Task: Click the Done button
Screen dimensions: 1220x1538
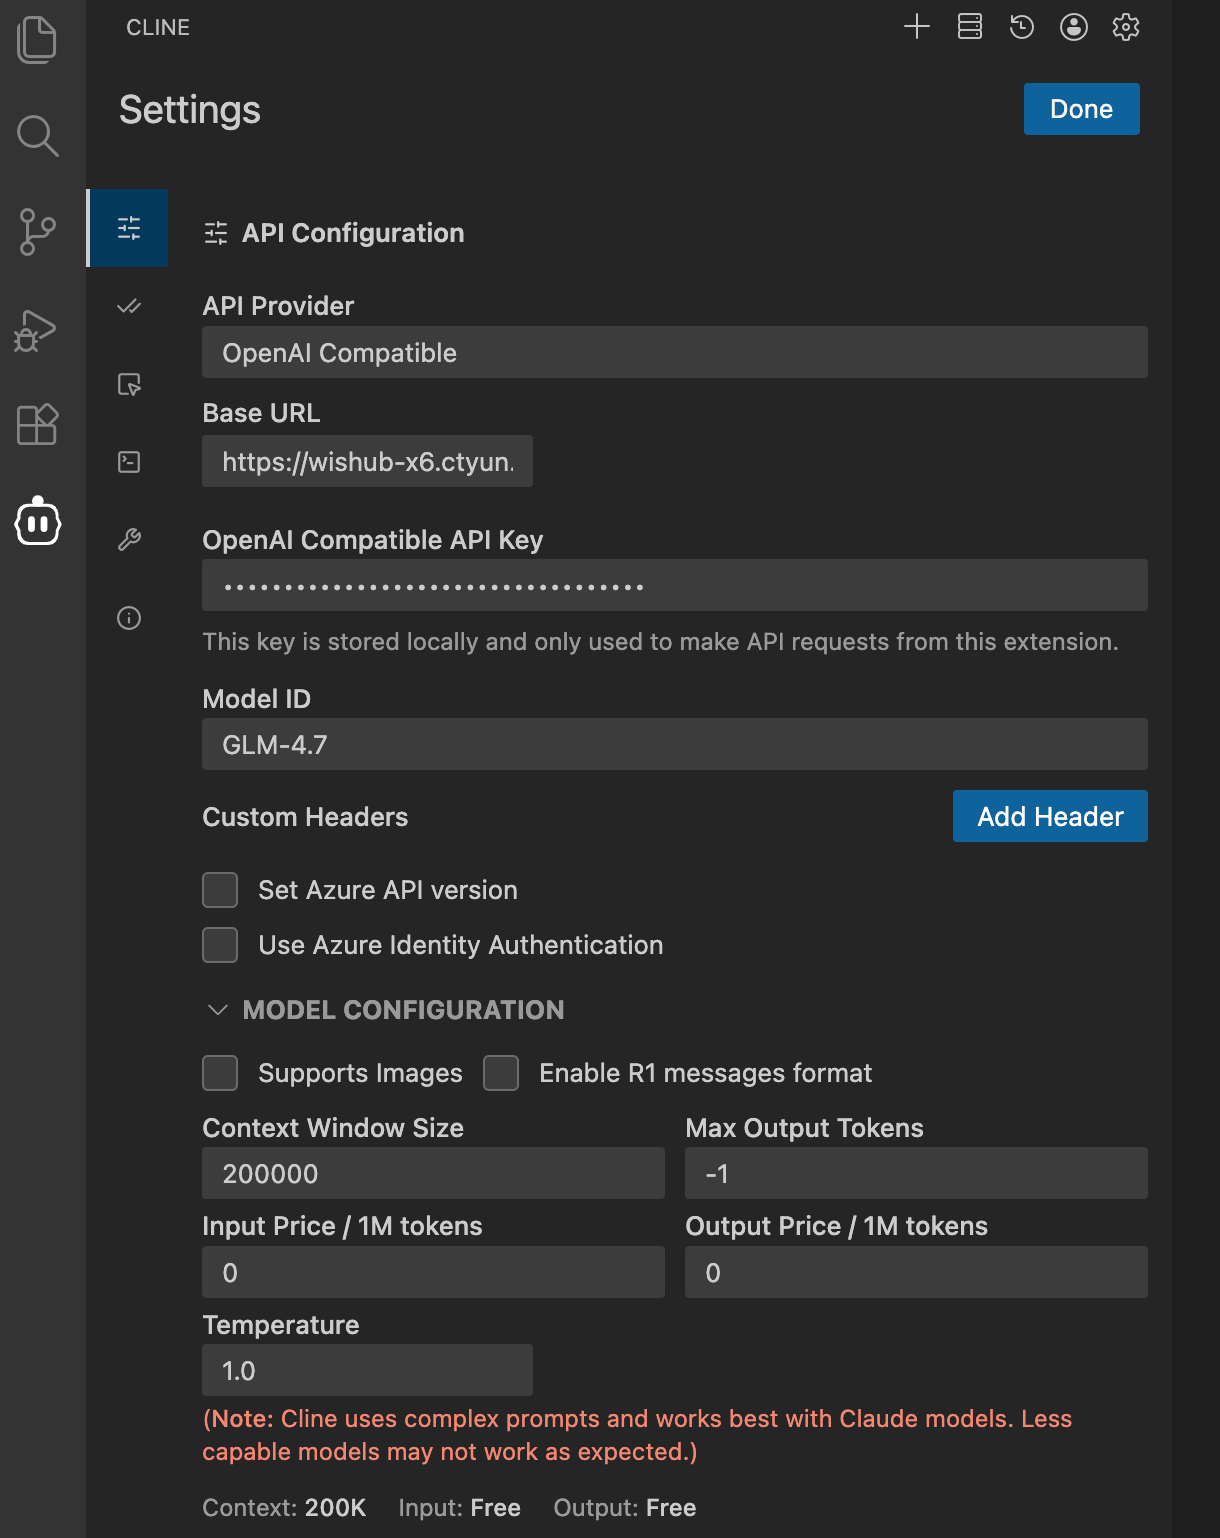Action: tap(1081, 109)
